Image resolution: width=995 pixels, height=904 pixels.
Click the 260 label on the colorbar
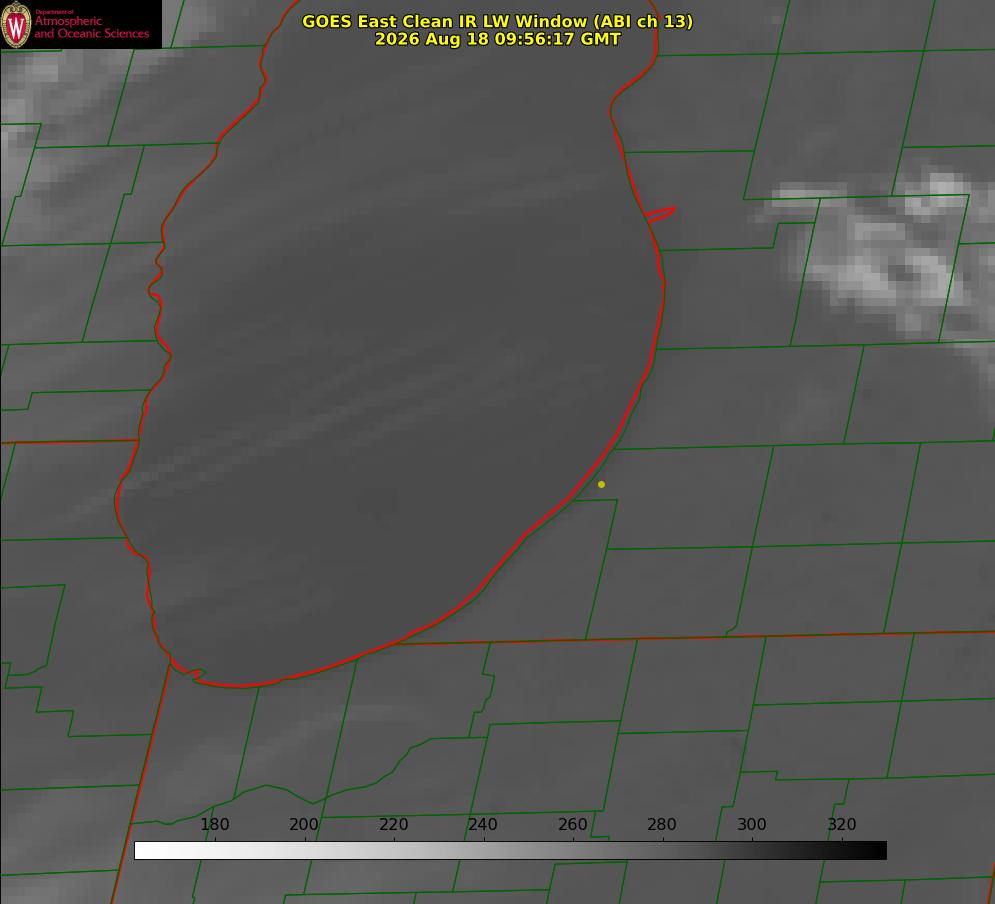point(572,824)
